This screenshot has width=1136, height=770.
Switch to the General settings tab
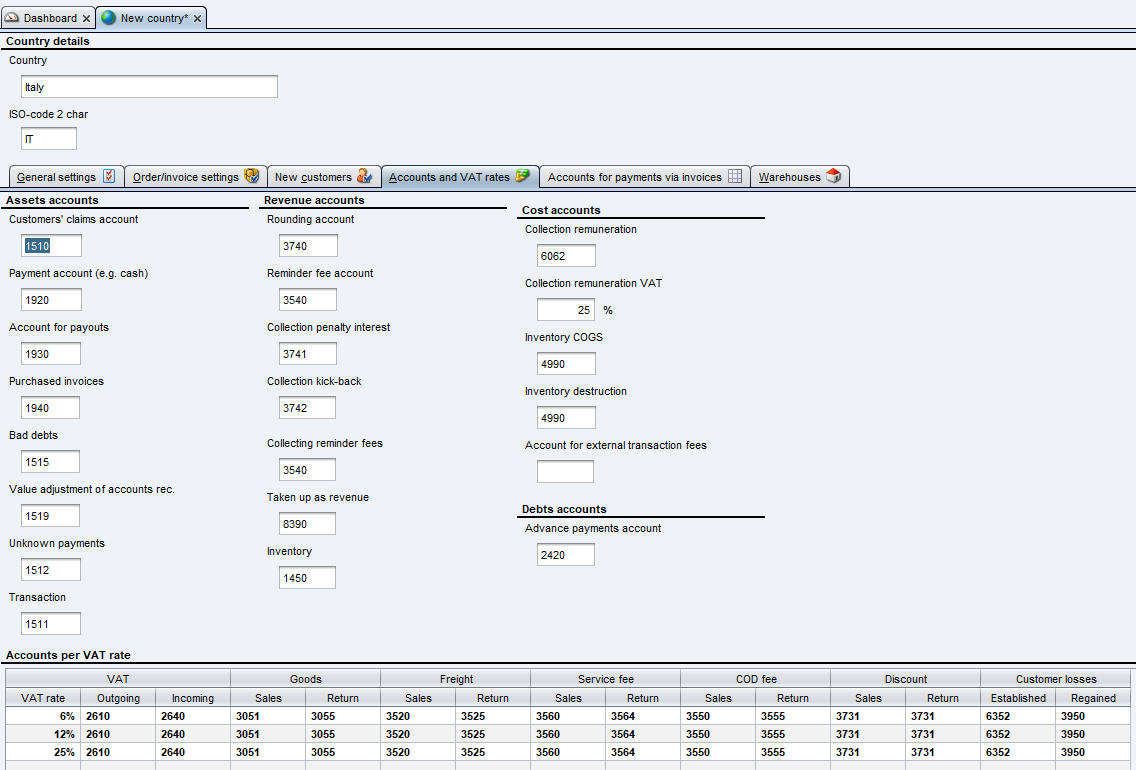click(57, 177)
